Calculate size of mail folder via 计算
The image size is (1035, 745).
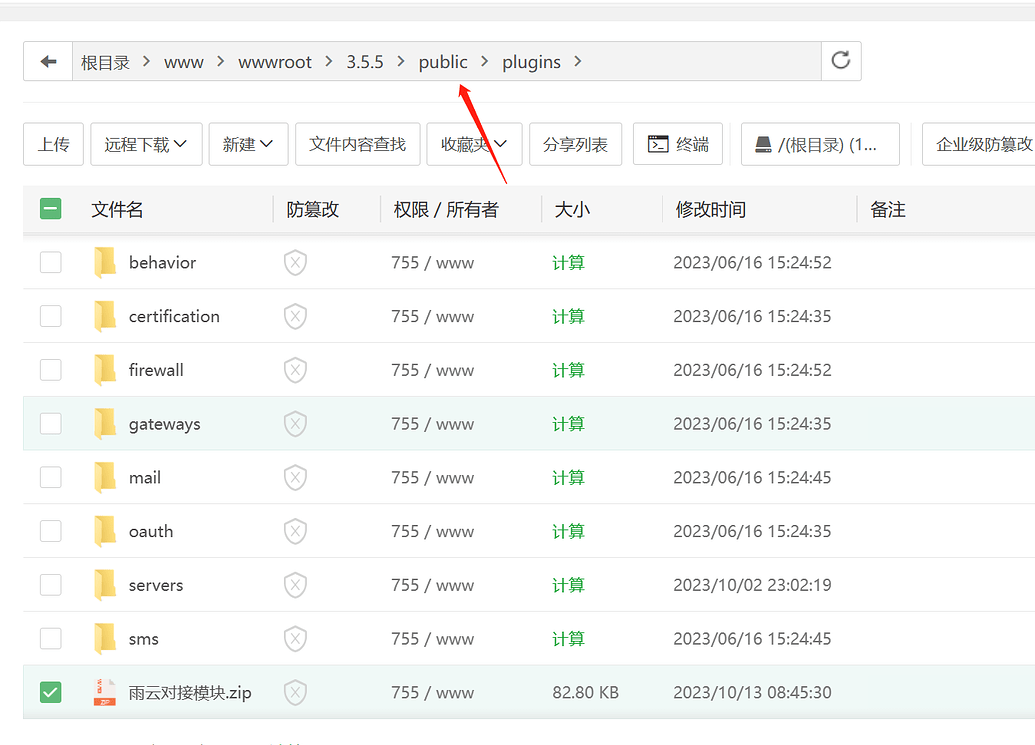(568, 478)
